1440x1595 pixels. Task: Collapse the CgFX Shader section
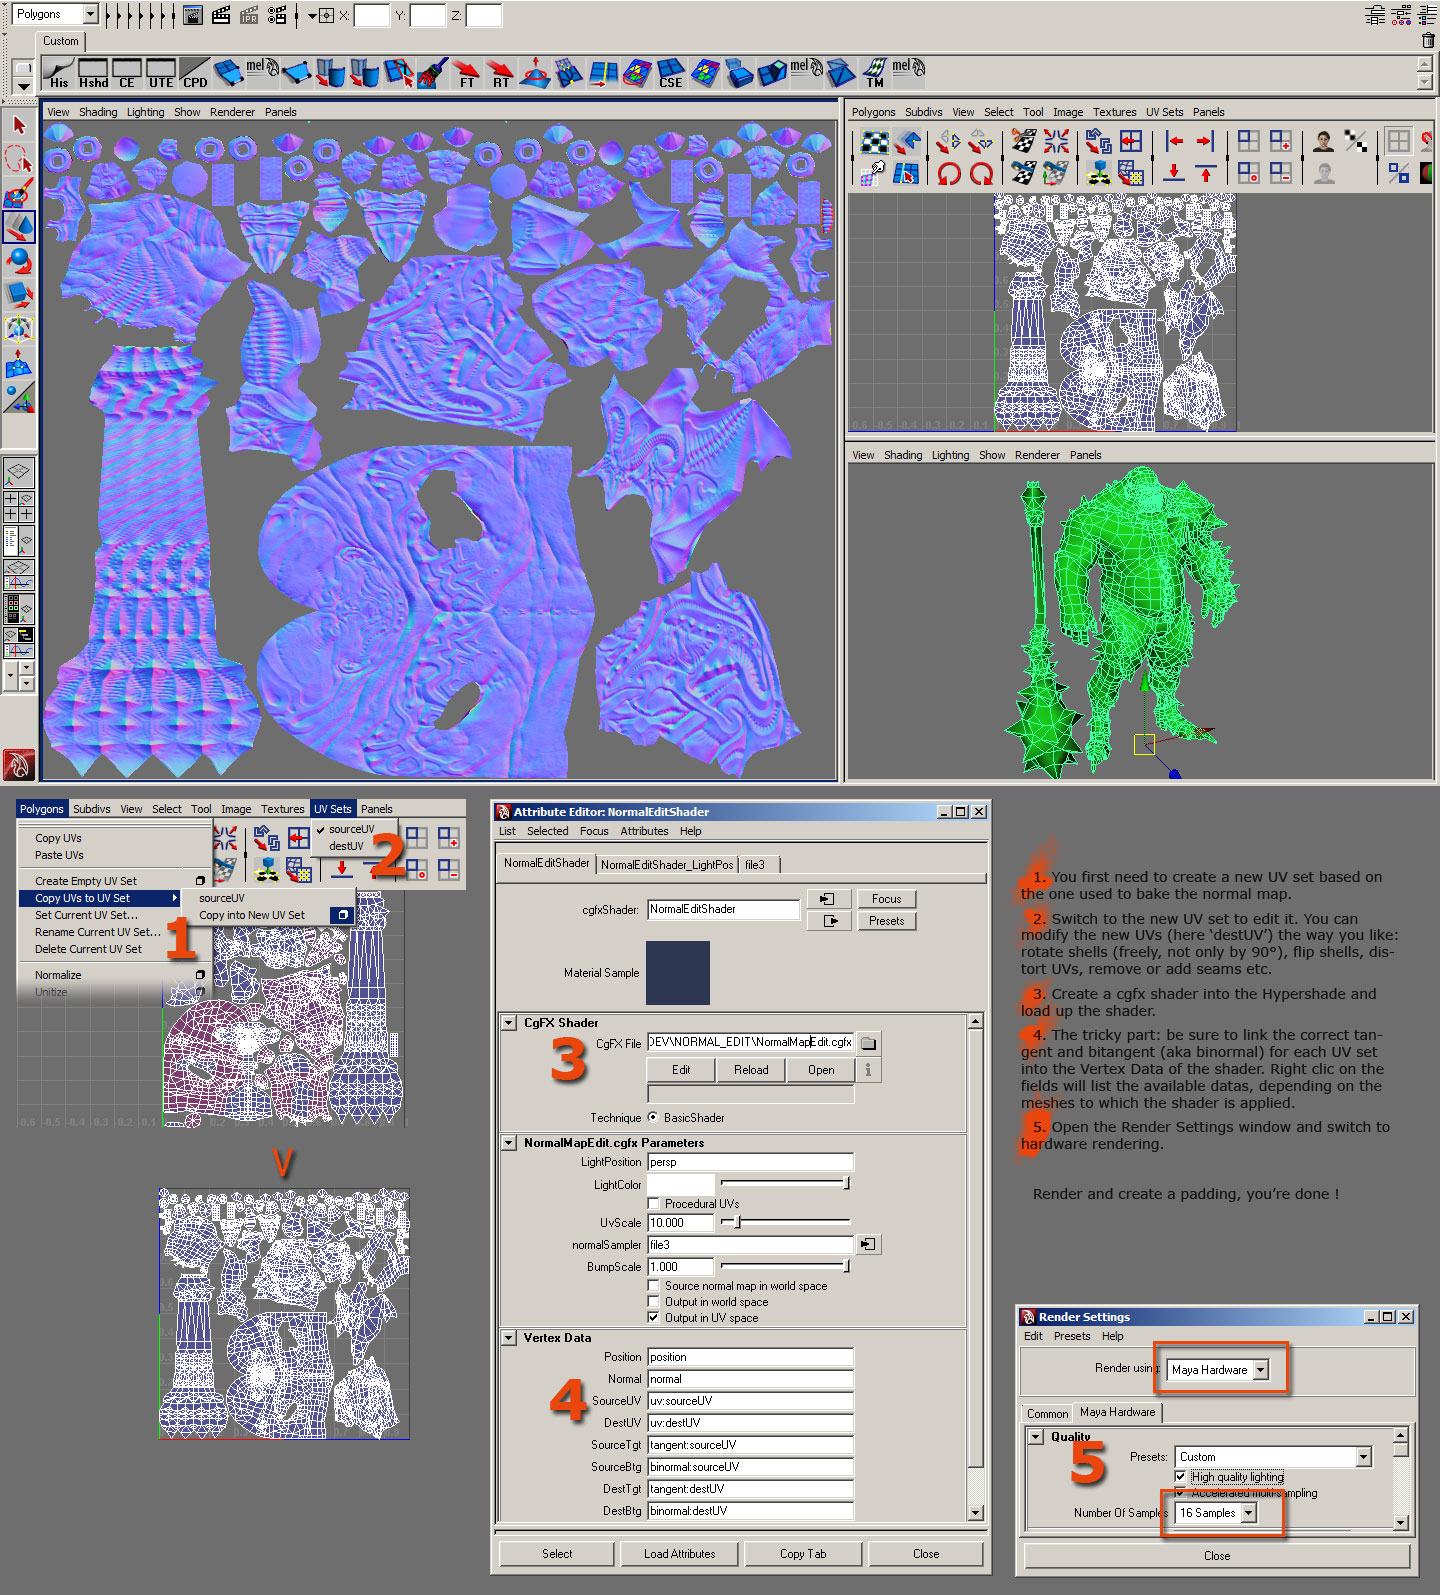[x=509, y=1023]
